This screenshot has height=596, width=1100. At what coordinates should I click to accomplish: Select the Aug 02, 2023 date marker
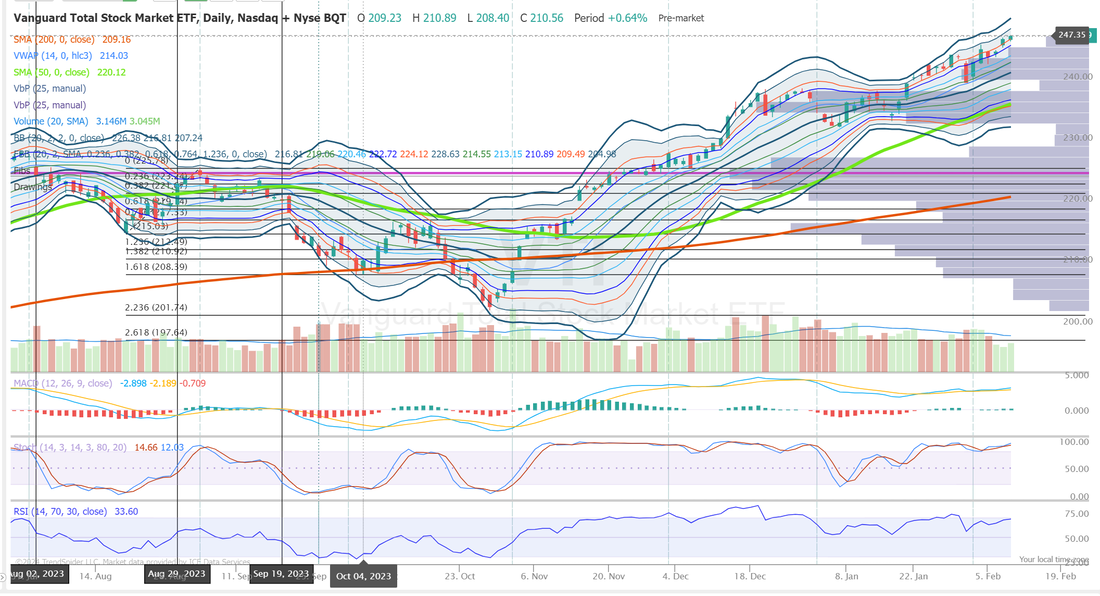click(39, 574)
